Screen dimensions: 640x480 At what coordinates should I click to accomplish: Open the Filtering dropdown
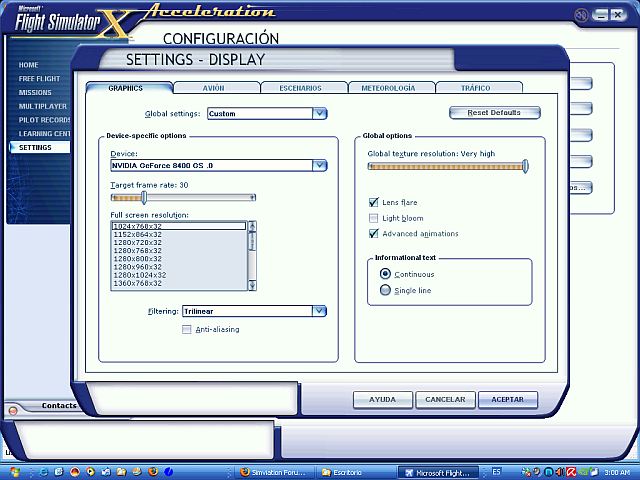(x=319, y=311)
